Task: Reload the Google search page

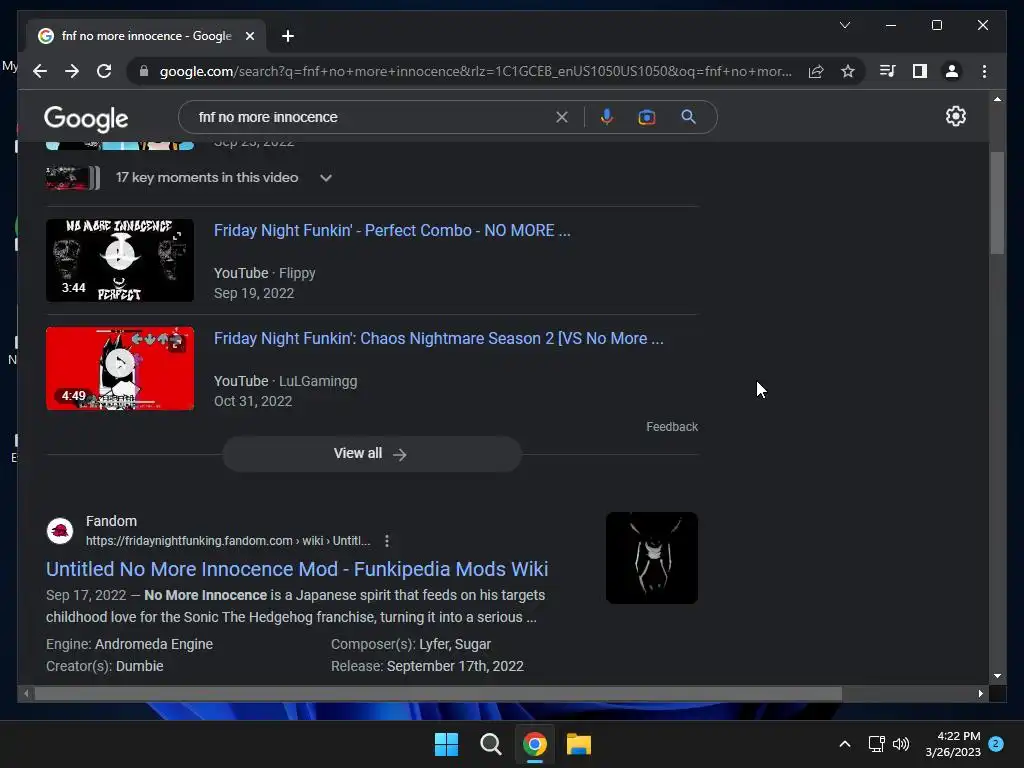Action: (104, 71)
